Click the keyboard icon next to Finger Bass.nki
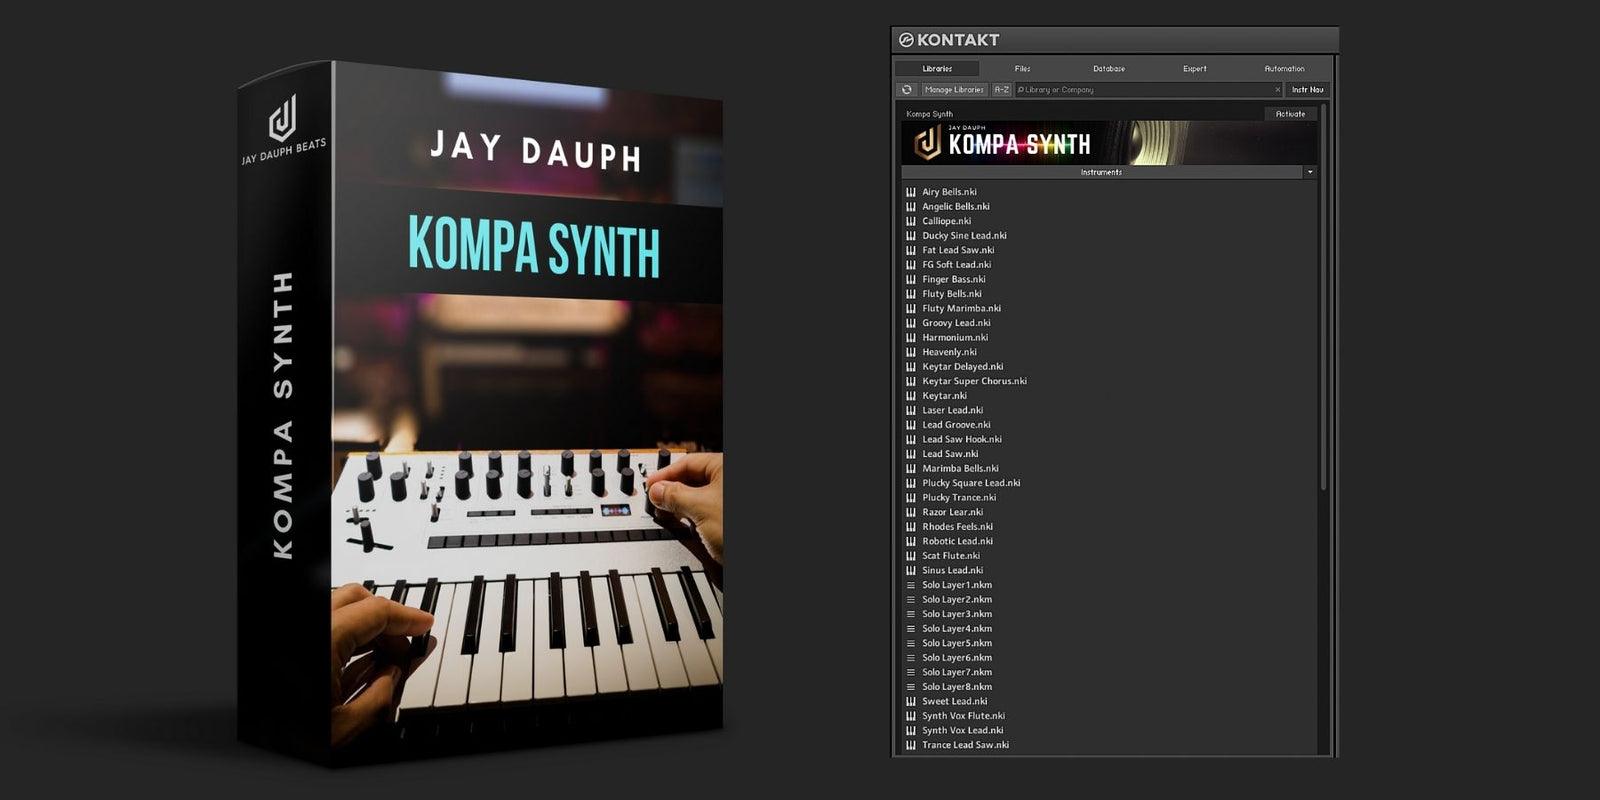 911,280
